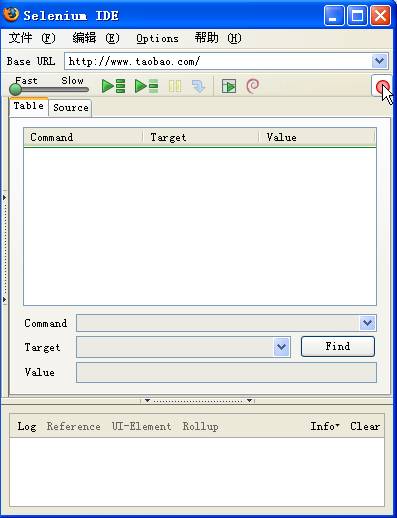The image size is (397, 518).
Task: Switch to the Reference tab
Action: pyautogui.click(x=73, y=426)
